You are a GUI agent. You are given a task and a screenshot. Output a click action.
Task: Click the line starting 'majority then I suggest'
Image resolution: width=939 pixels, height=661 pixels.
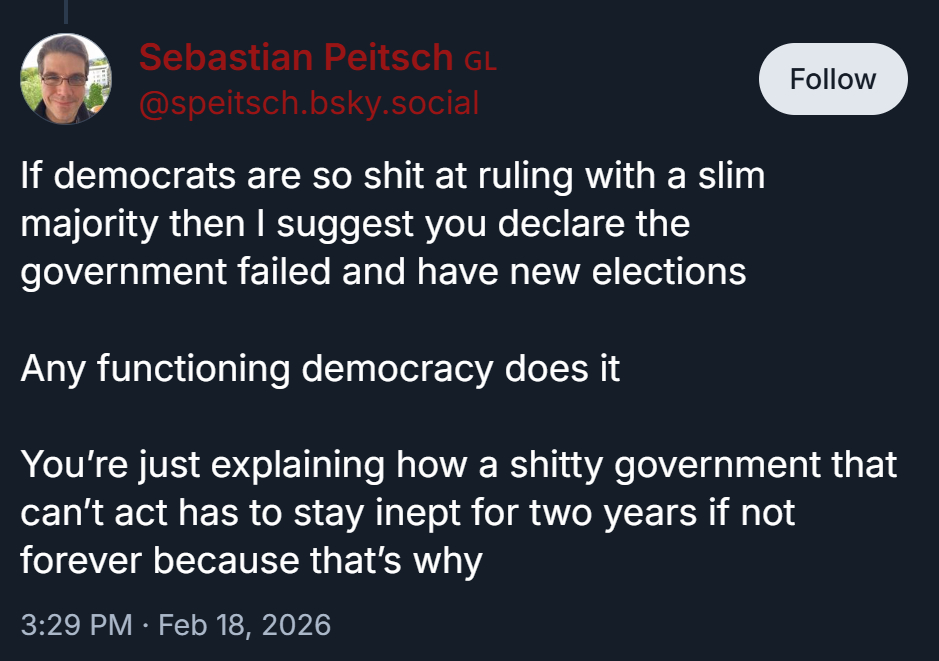pyautogui.click(x=355, y=223)
